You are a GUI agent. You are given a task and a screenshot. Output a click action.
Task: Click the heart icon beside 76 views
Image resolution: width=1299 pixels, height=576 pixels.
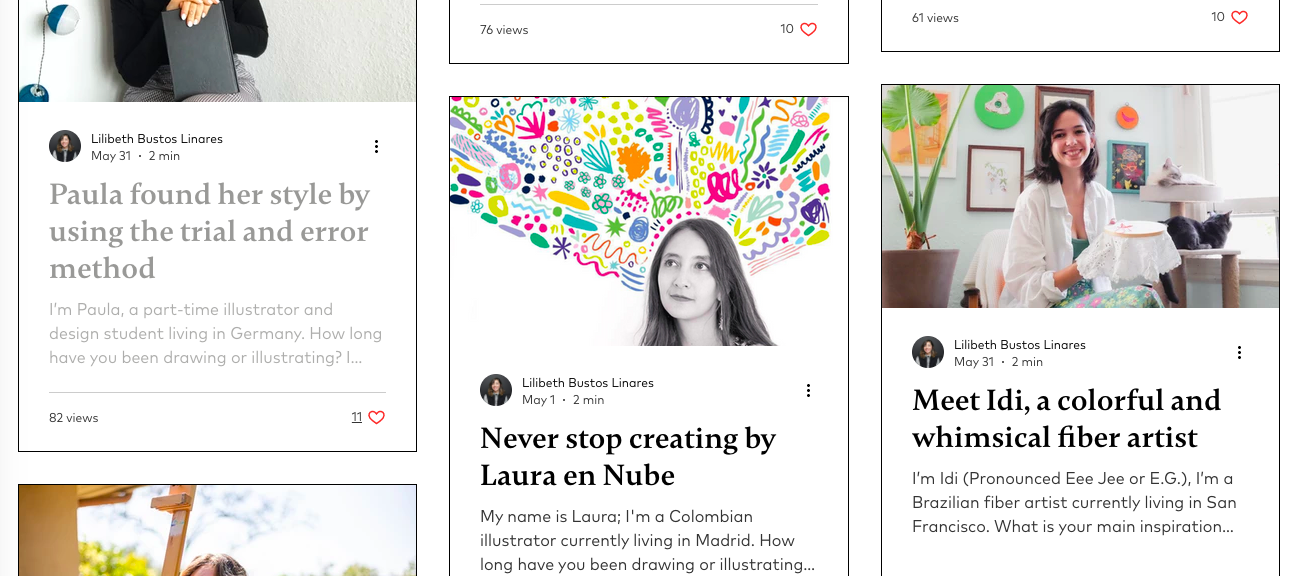(x=809, y=30)
